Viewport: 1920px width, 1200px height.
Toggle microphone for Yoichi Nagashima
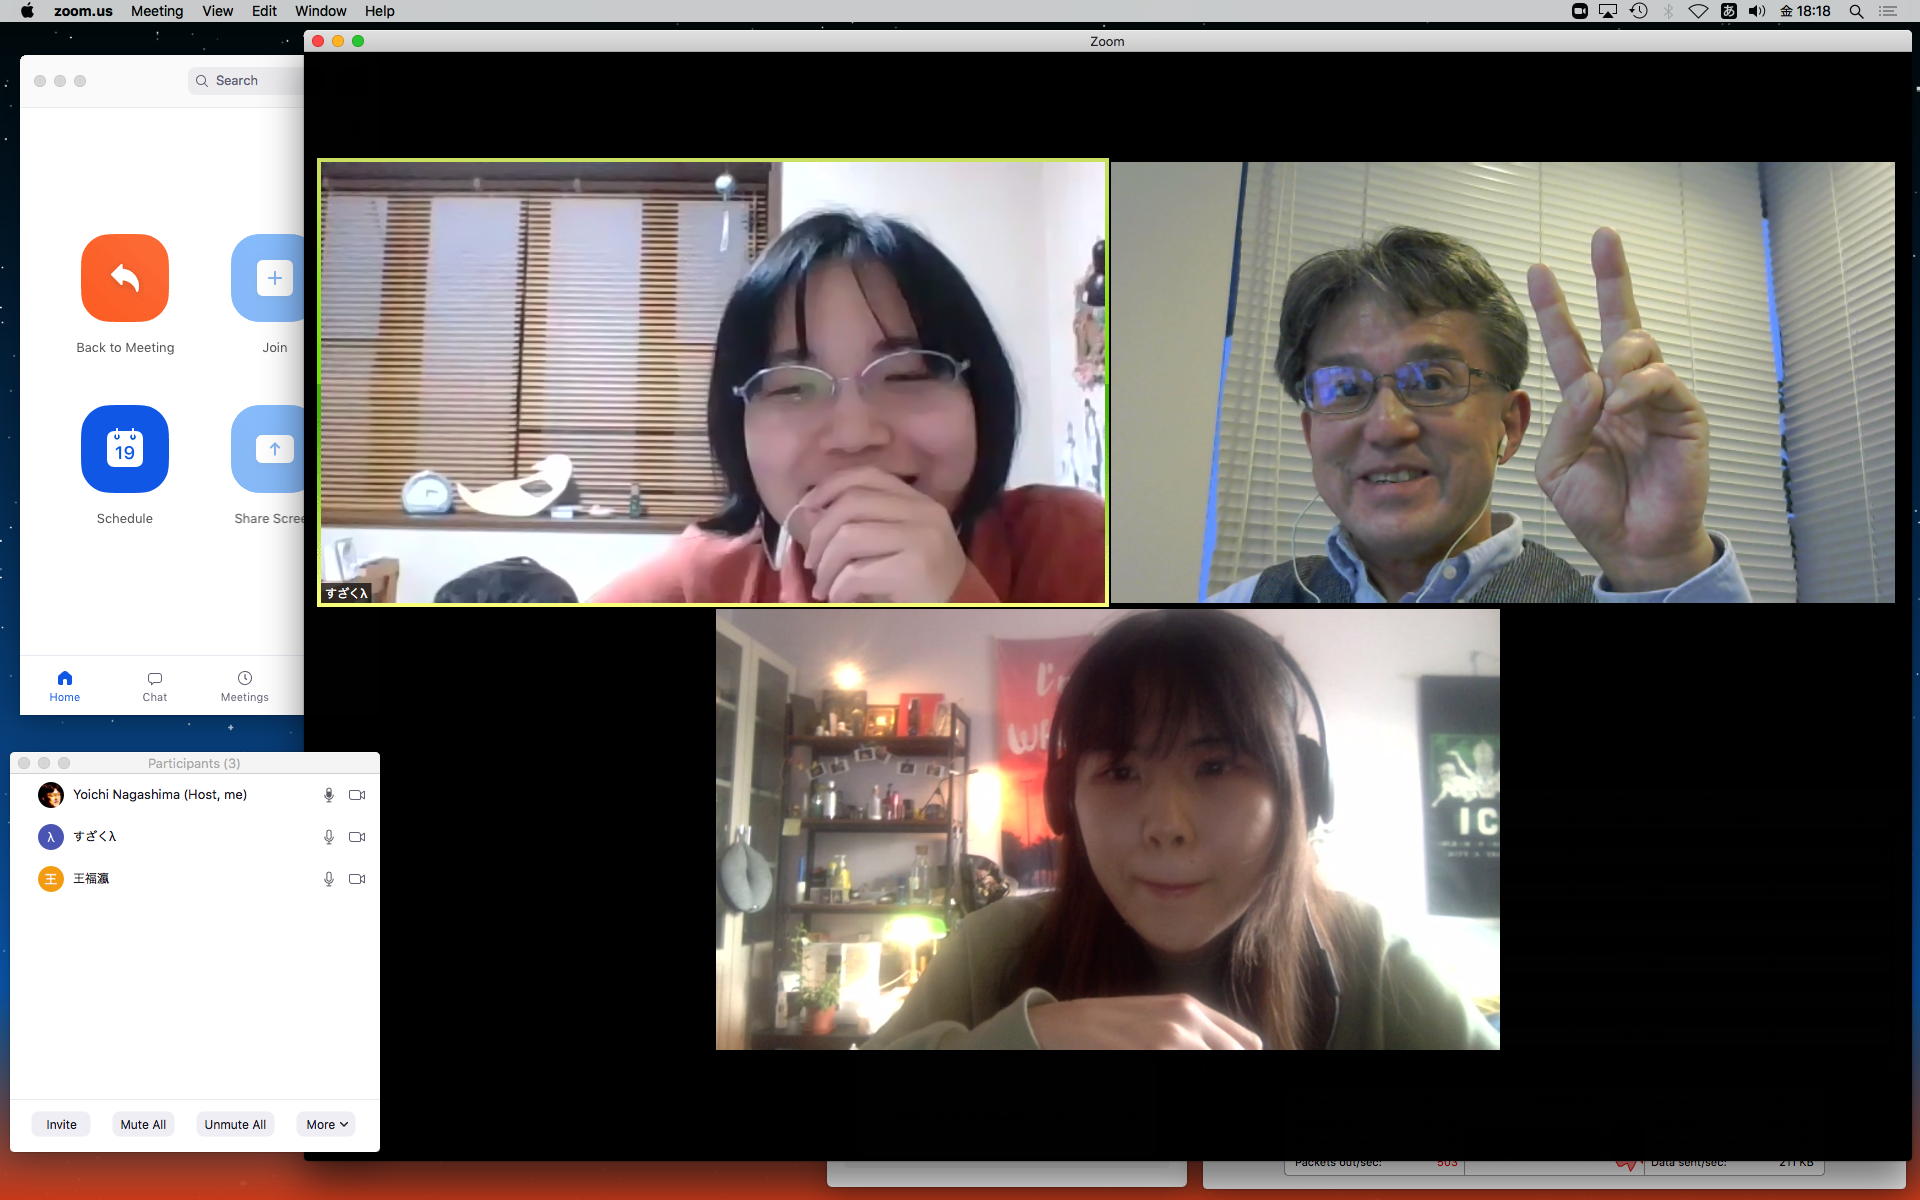click(x=328, y=795)
